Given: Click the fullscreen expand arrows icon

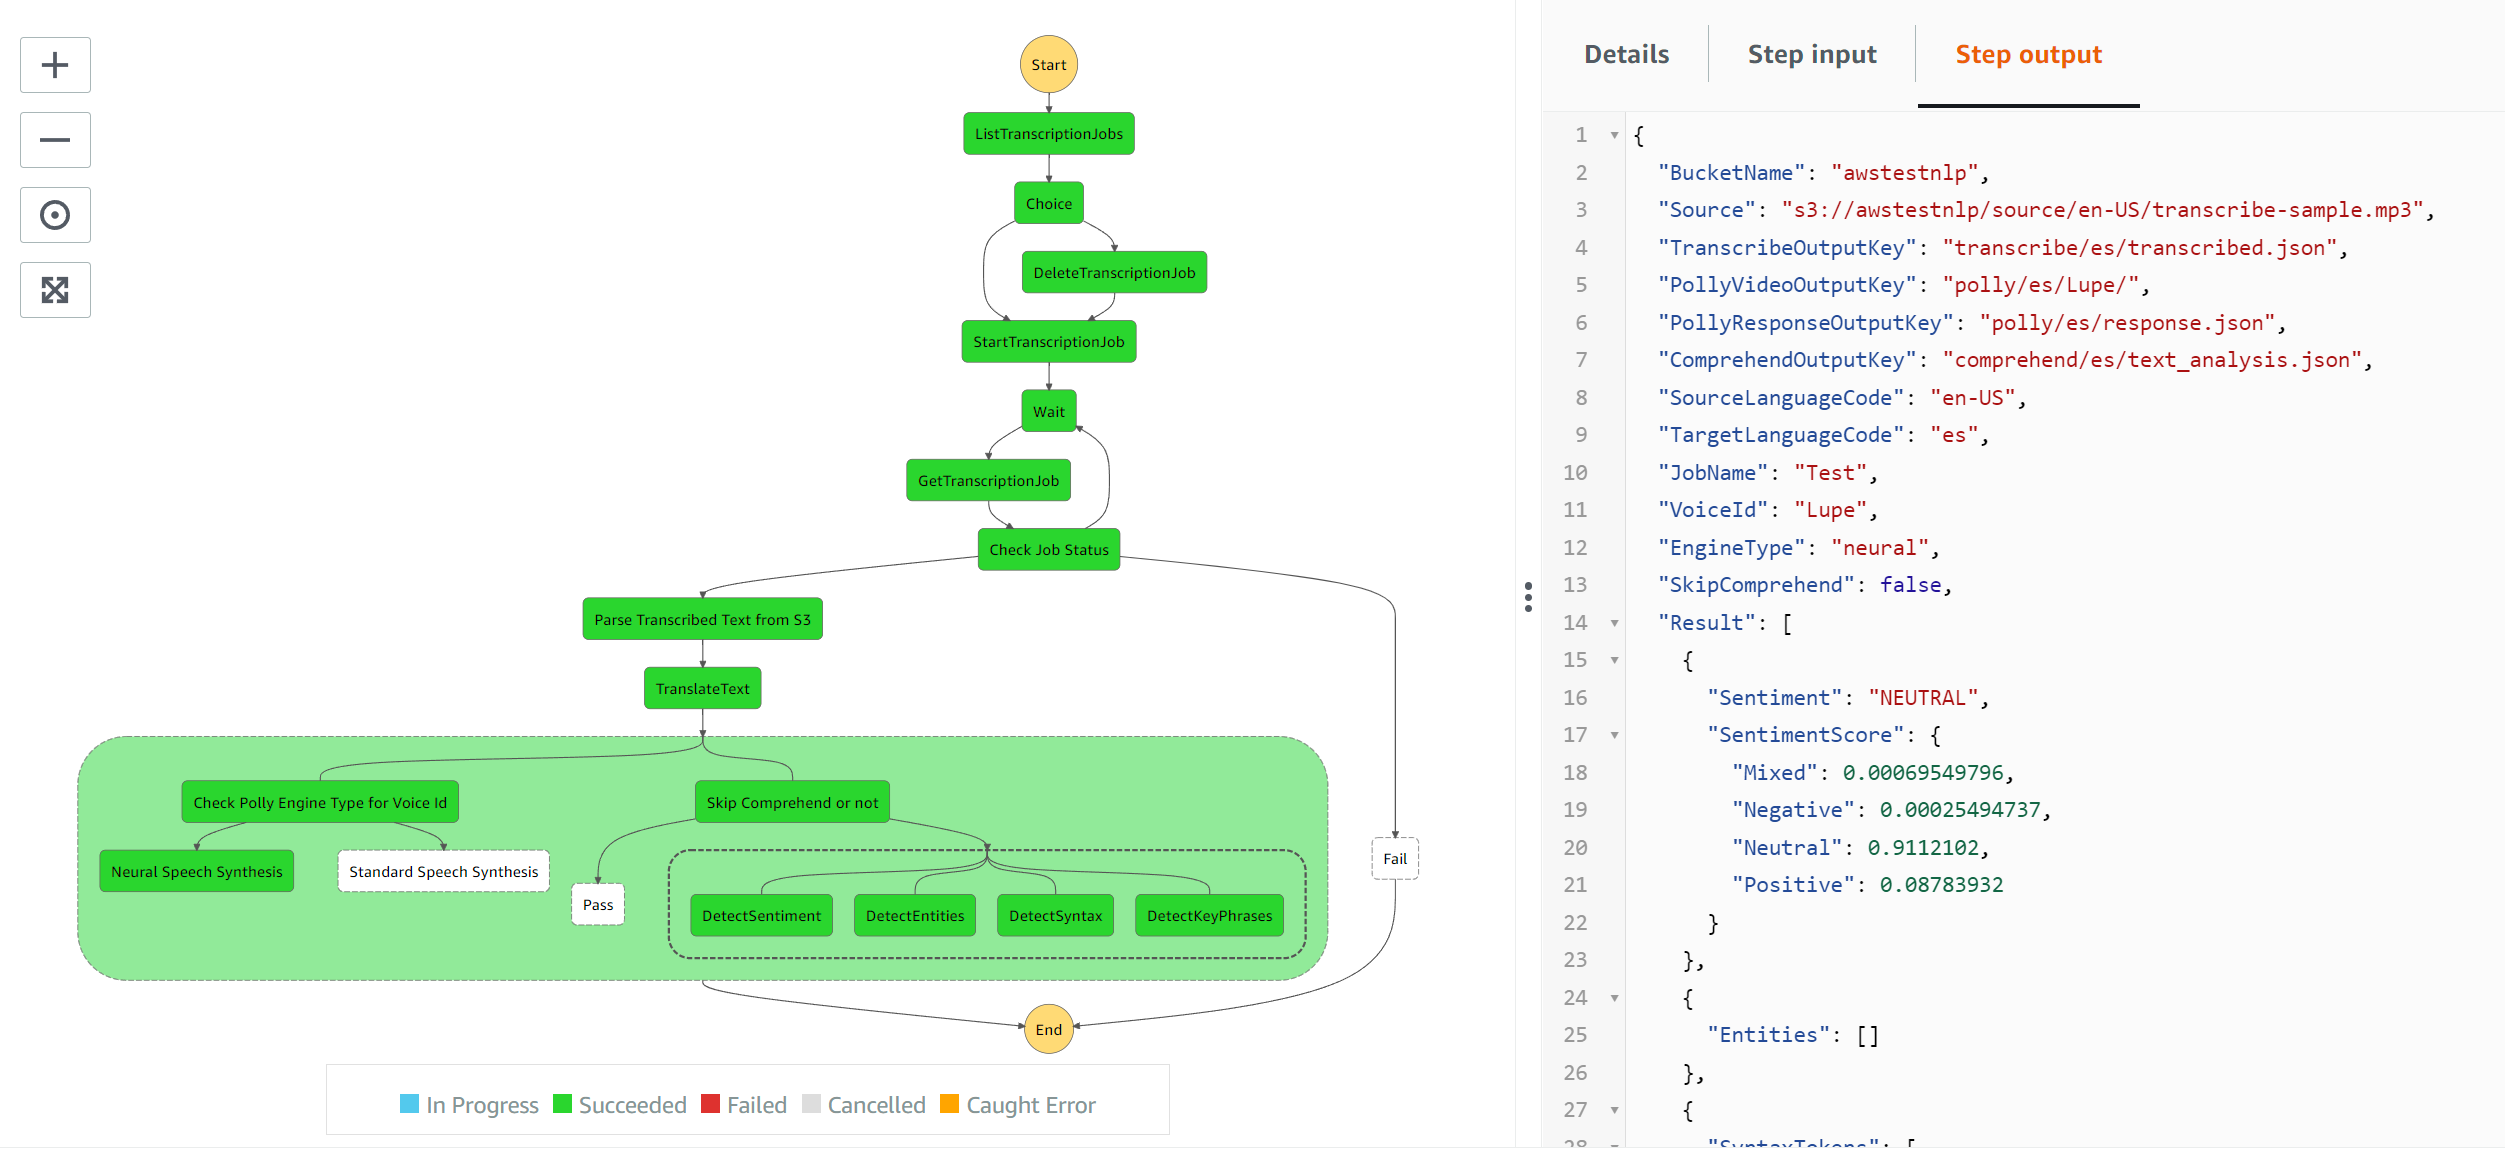Looking at the screenshot, I should [x=55, y=290].
